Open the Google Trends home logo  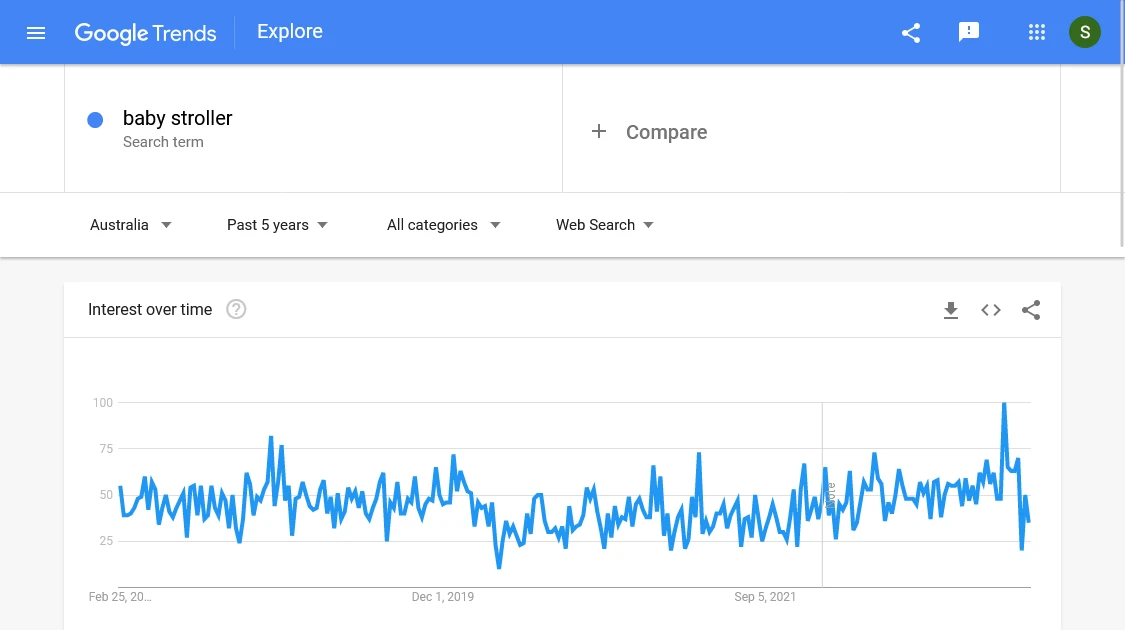coord(146,33)
